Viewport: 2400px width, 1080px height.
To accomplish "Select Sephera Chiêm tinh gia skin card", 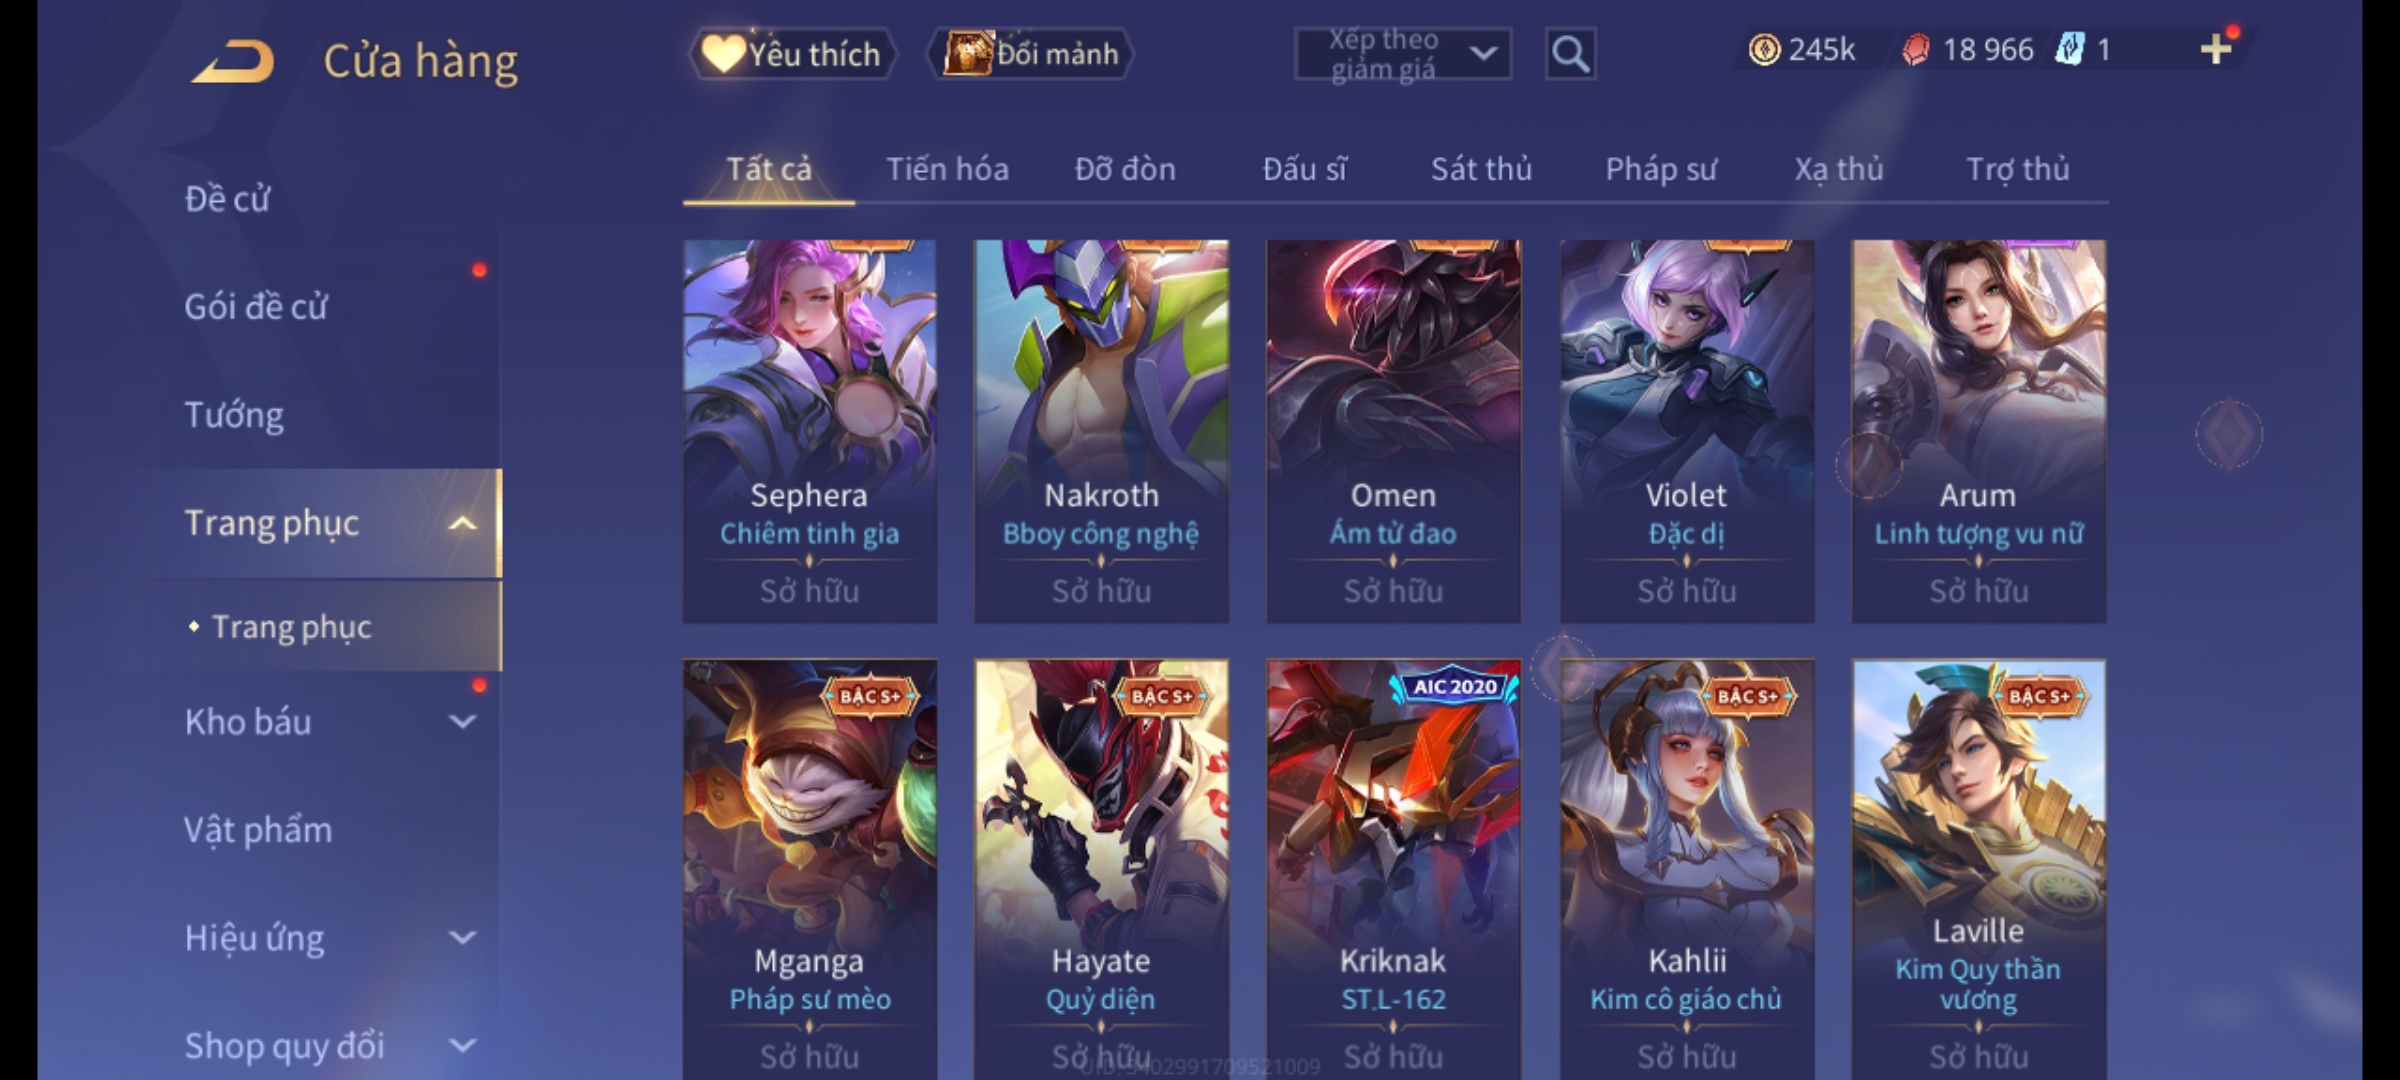I will (810, 431).
